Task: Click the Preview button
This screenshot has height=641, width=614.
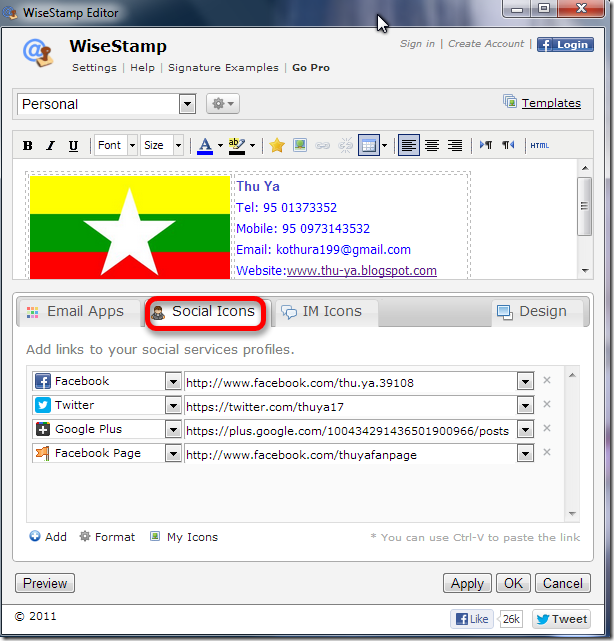Action: [45, 583]
